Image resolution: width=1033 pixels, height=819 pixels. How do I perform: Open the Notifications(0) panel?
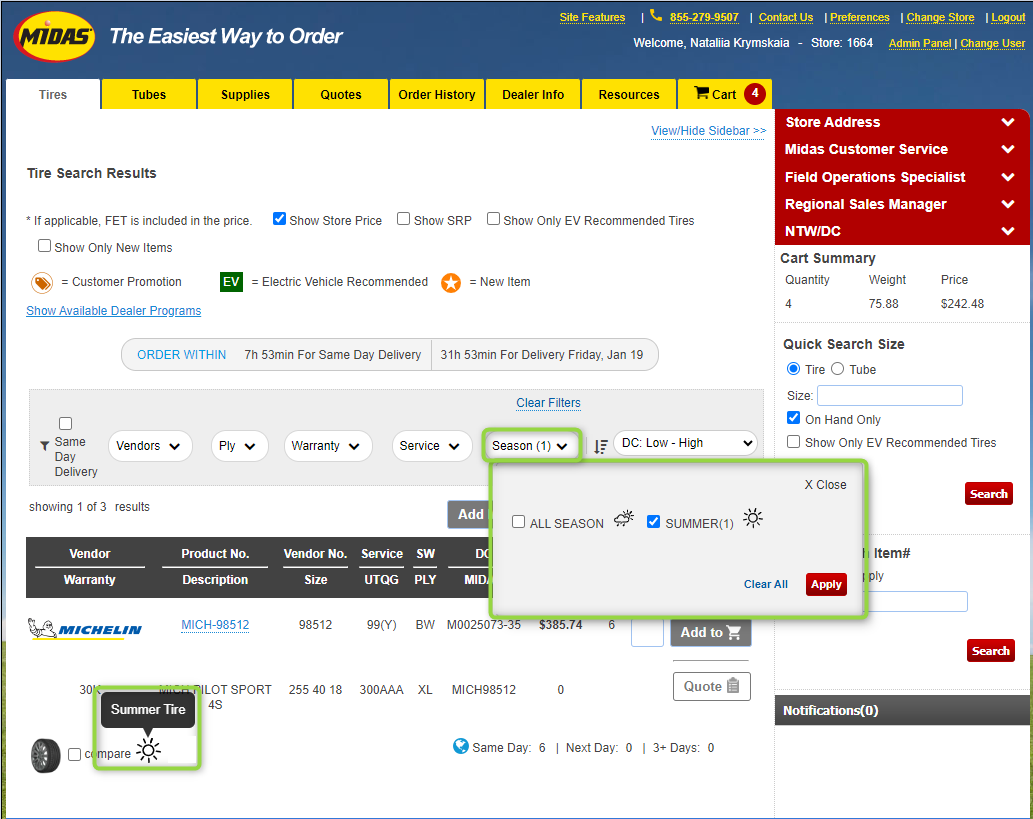pos(903,710)
